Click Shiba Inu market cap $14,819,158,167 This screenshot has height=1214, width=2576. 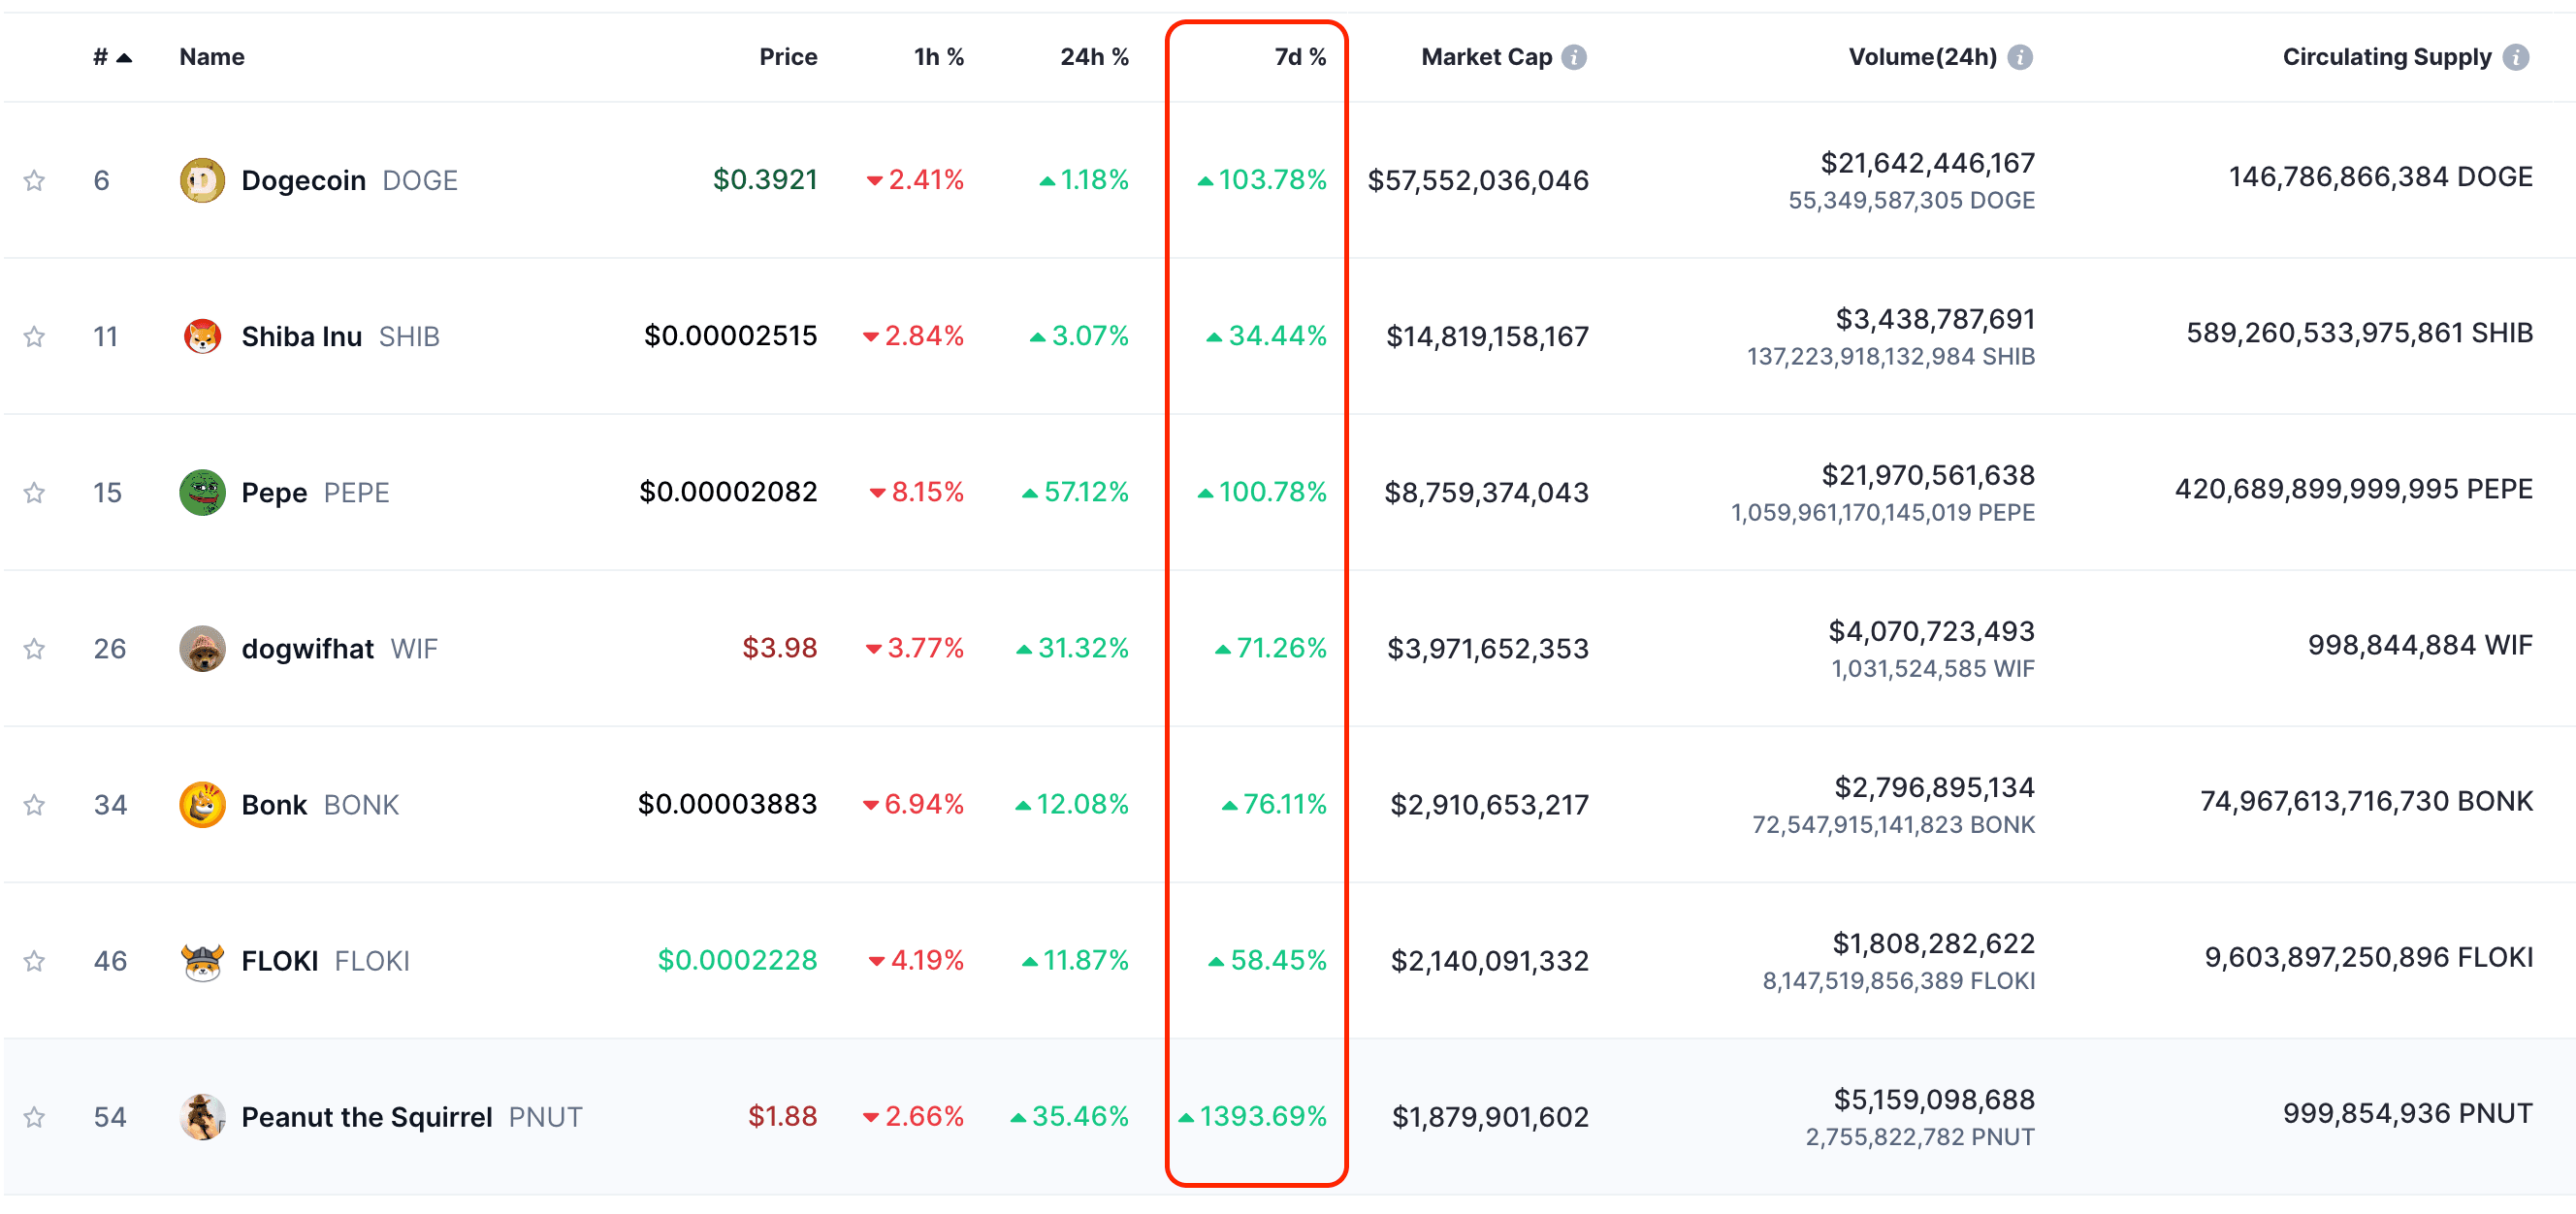(1487, 336)
